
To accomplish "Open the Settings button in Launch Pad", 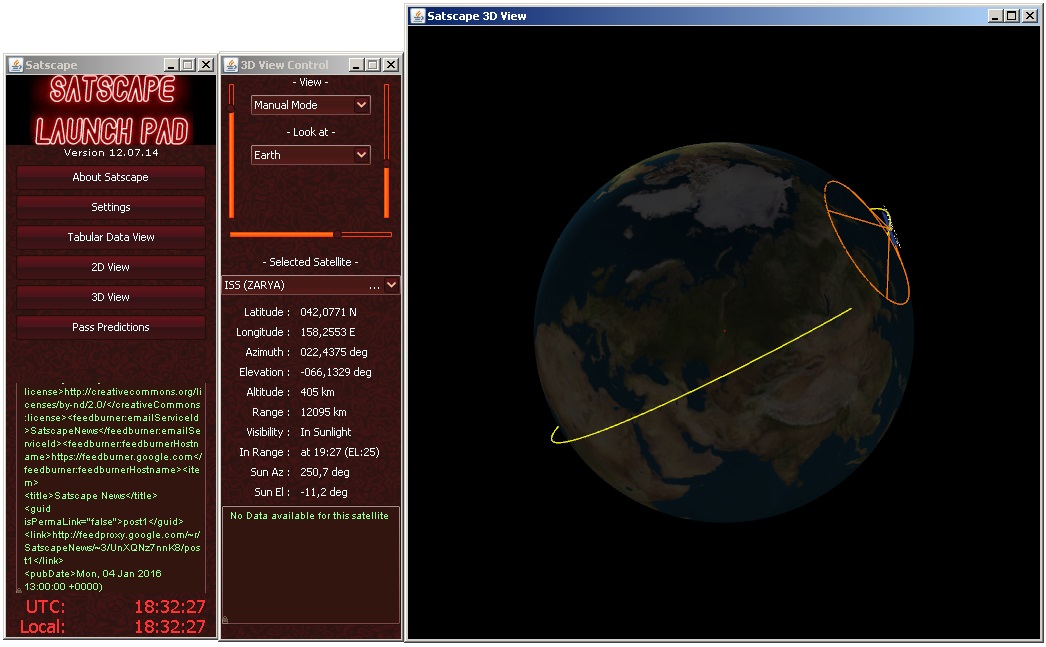I will tap(111, 207).
